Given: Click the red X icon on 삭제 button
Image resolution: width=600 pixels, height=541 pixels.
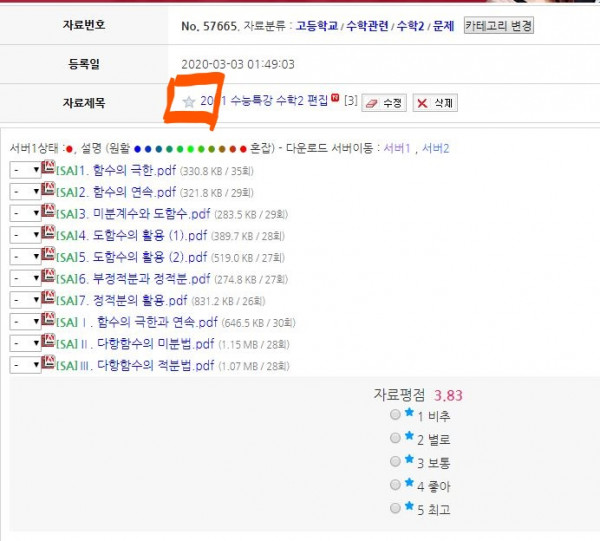Looking at the screenshot, I should point(422,102).
